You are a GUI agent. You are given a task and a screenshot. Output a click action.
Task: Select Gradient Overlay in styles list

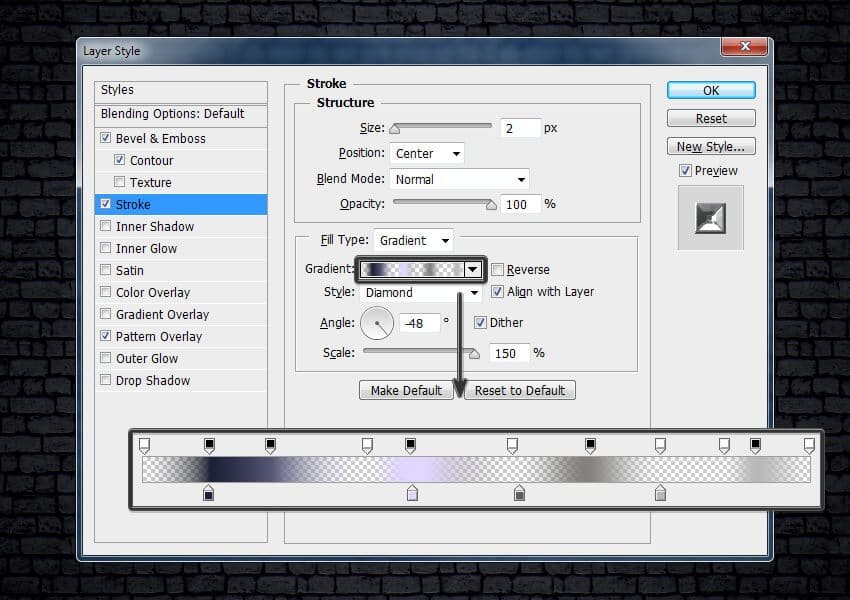pyautogui.click(x=162, y=315)
